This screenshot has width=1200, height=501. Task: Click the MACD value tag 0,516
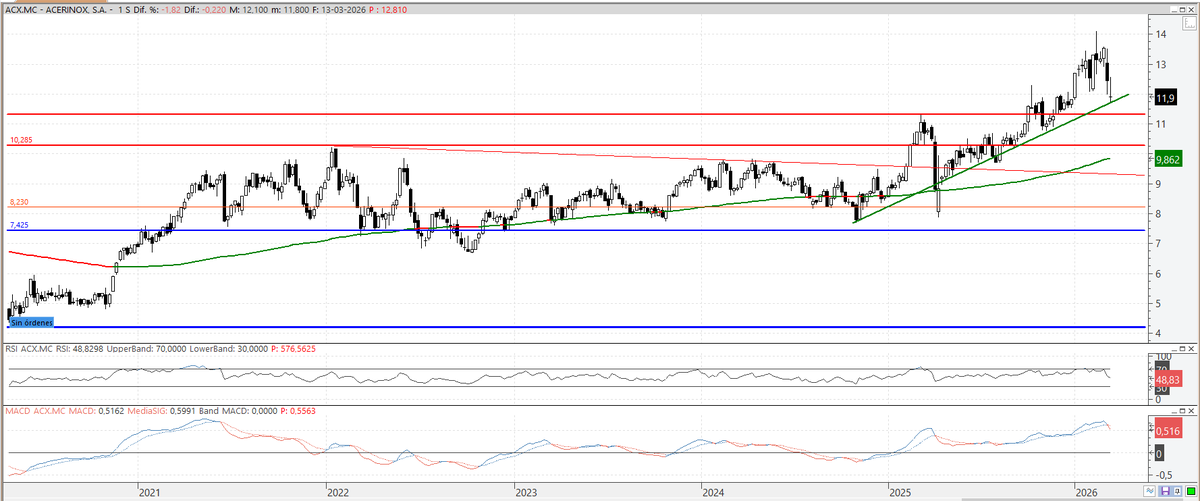[1168, 430]
